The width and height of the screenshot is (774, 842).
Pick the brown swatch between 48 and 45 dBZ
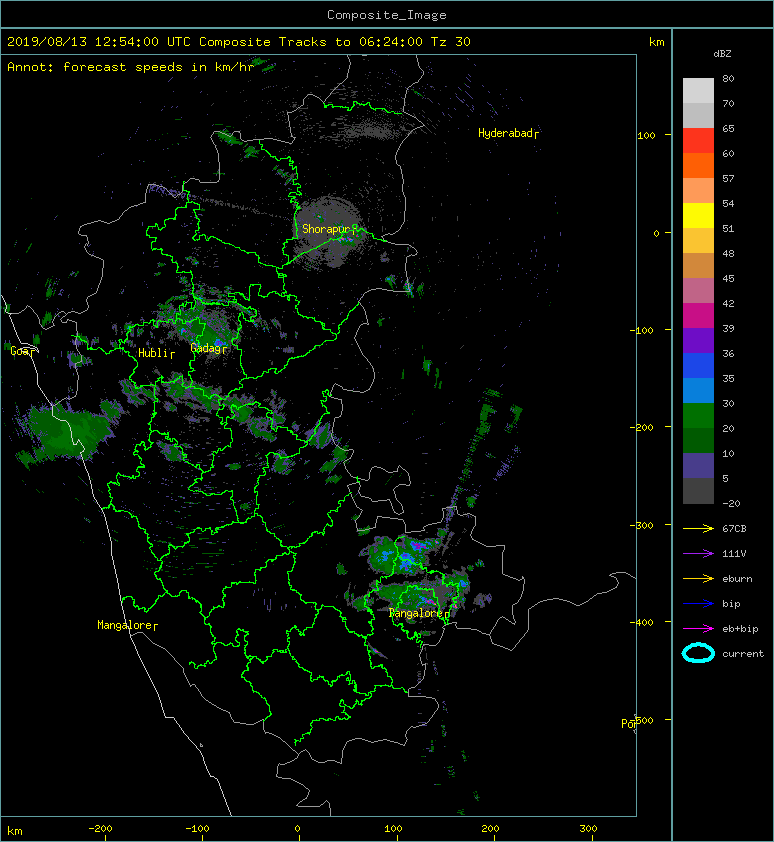tap(698, 265)
